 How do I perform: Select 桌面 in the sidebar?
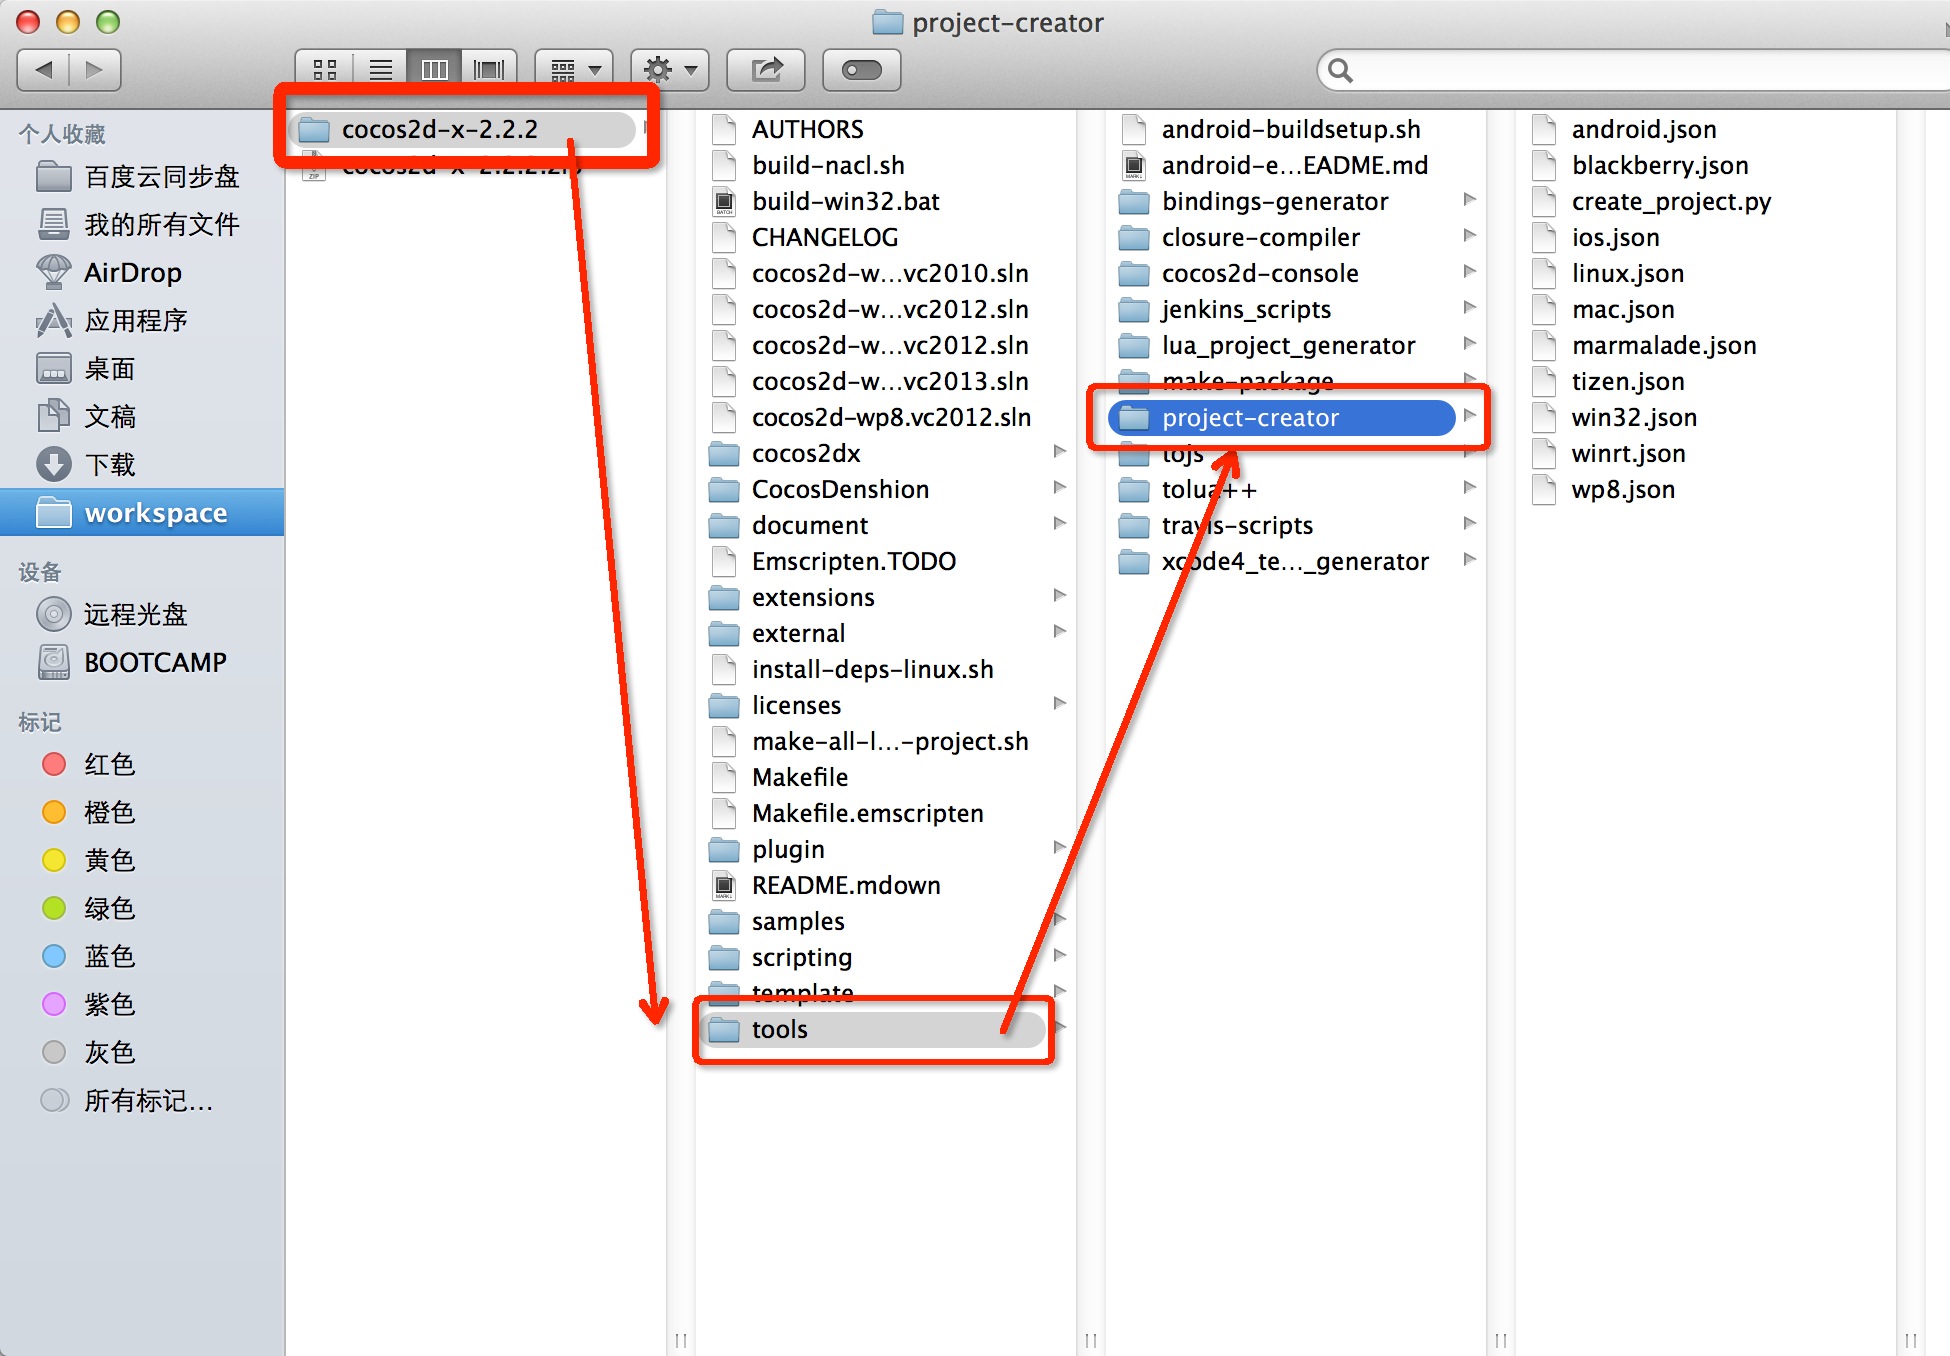point(142,369)
